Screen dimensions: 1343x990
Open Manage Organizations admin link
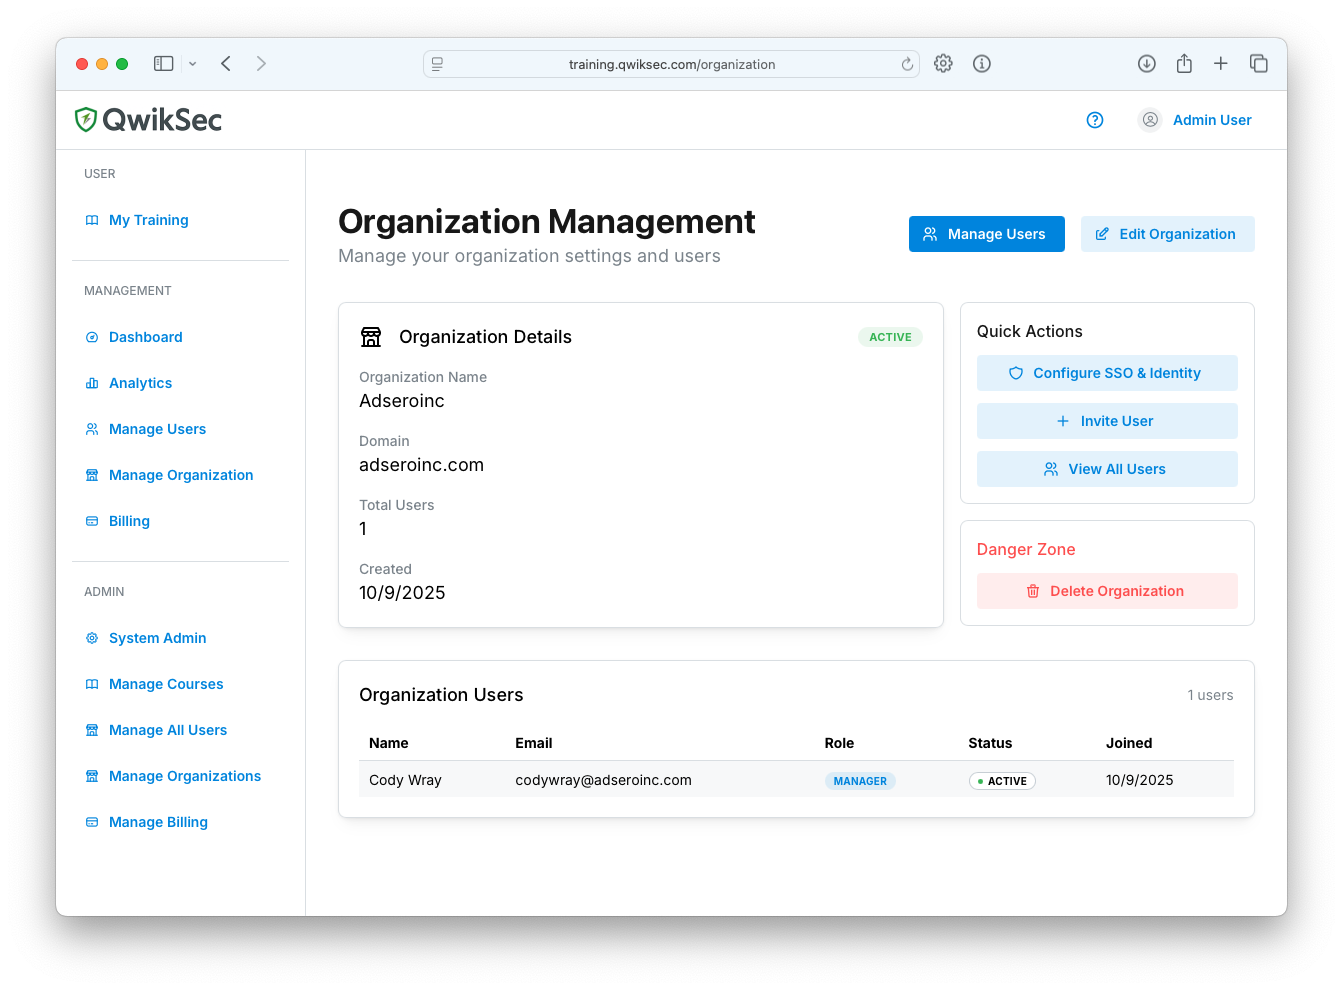[185, 776]
